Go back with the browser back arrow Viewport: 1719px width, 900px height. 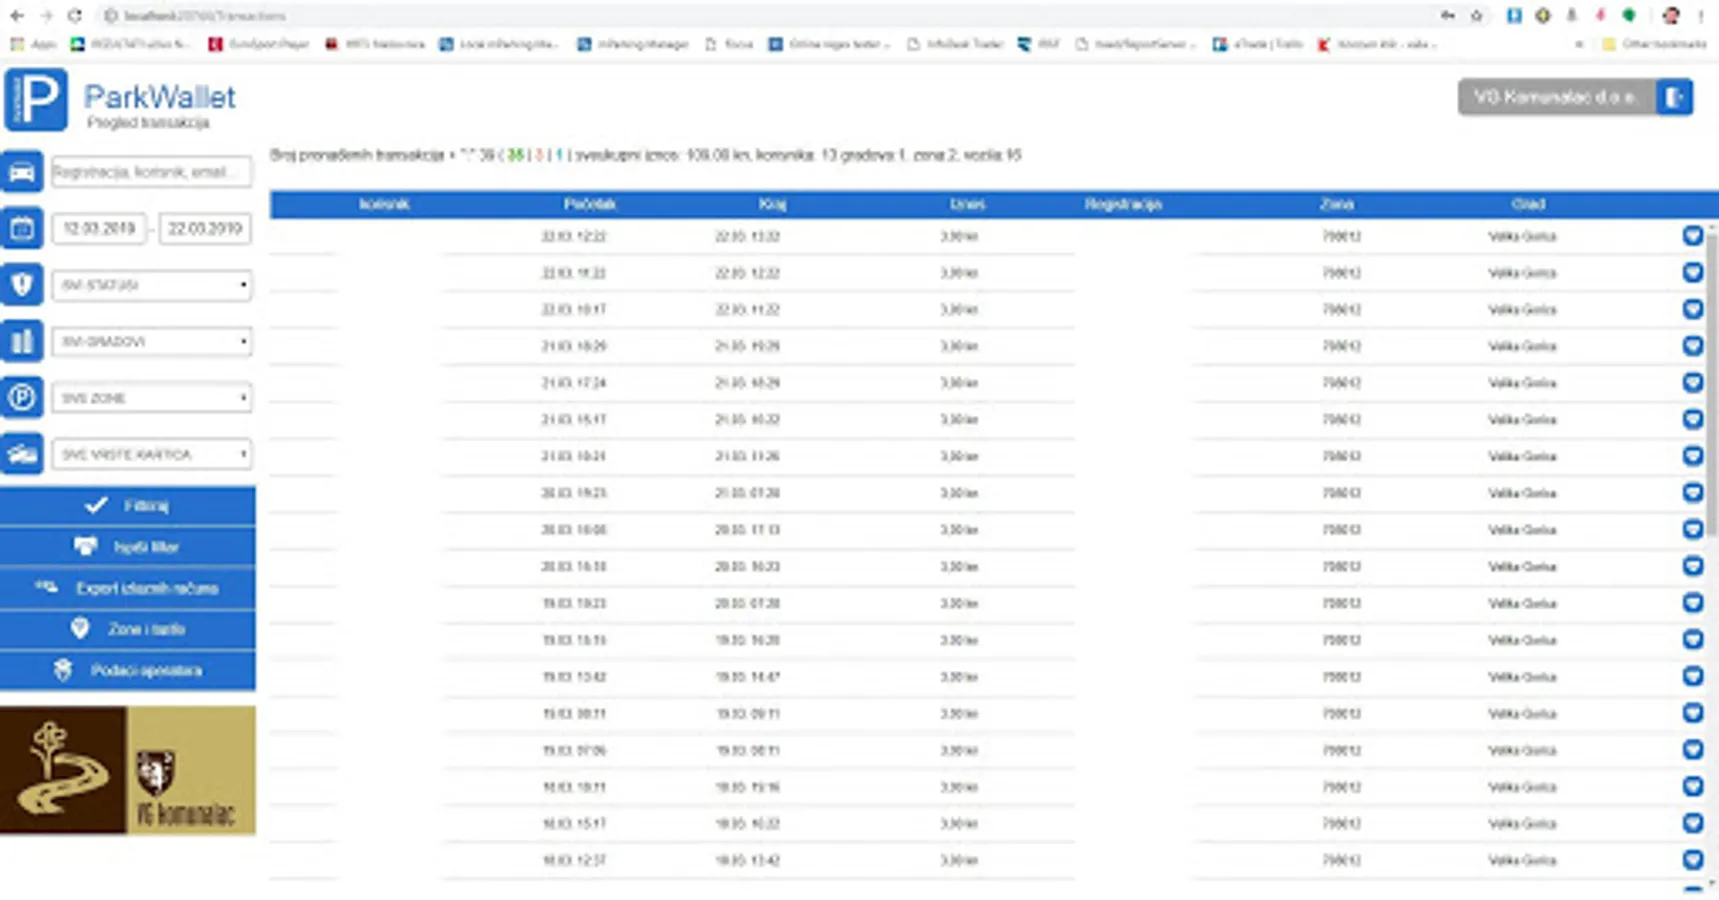click(x=17, y=16)
